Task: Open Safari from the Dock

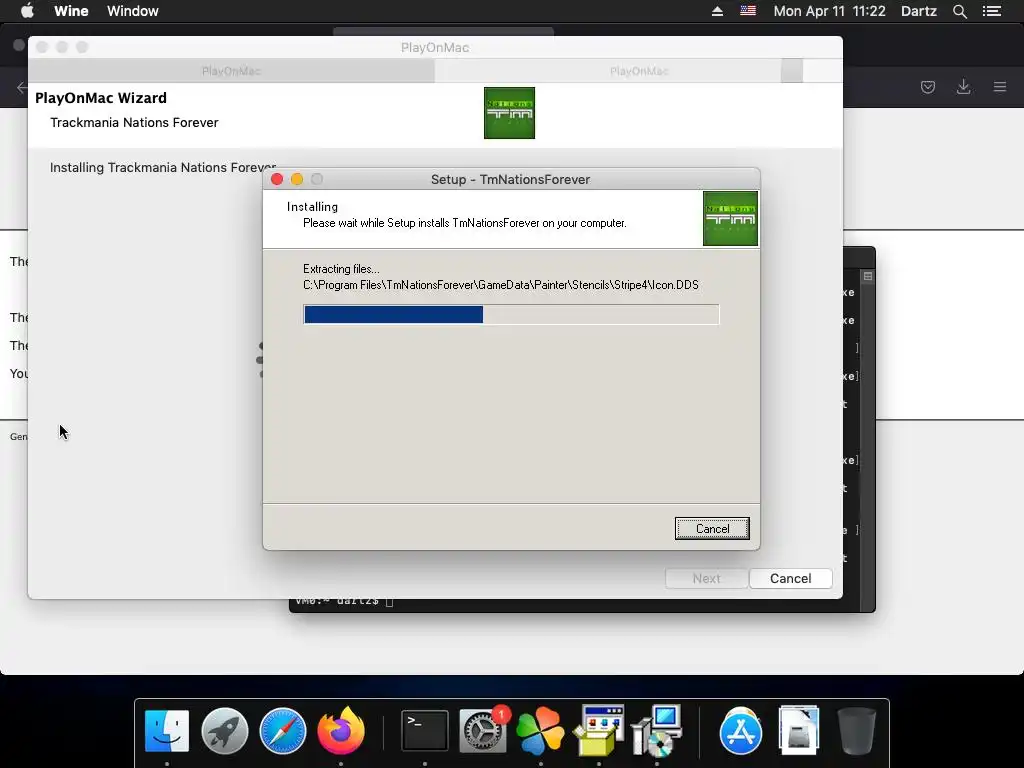Action: (283, 730)
